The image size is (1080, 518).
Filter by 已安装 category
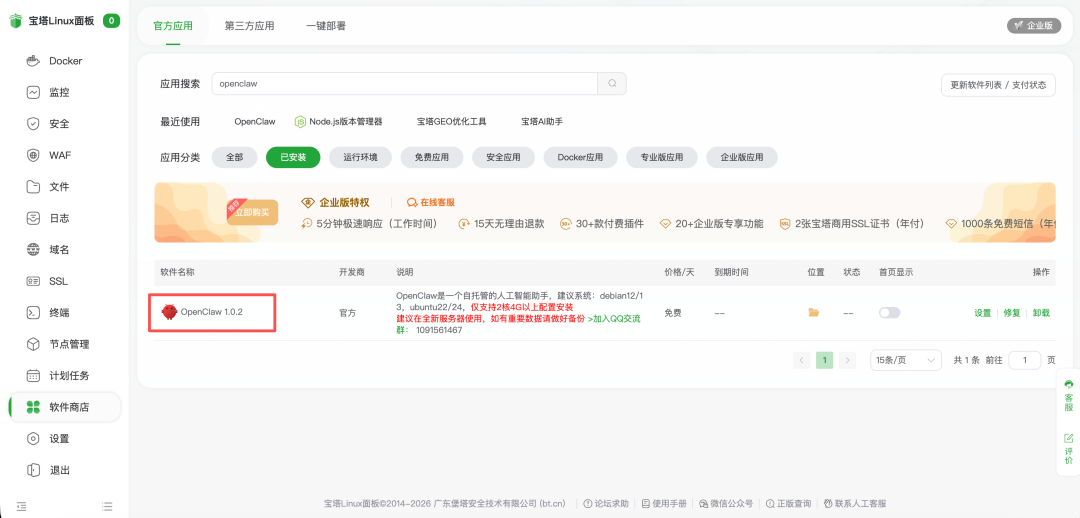click(x=294, y=157)
